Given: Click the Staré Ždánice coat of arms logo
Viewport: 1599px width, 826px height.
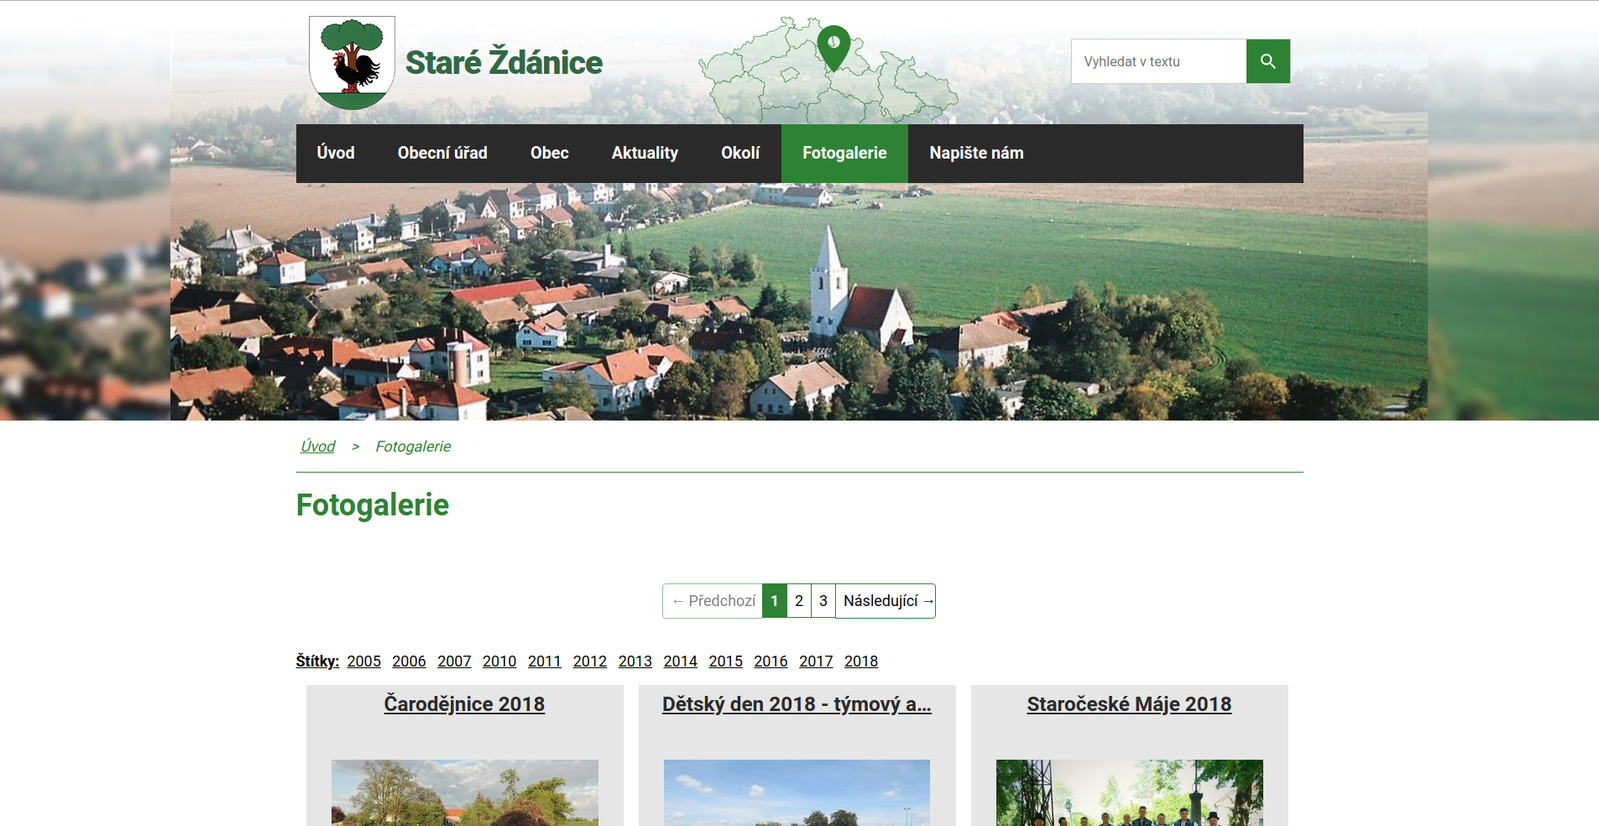Looking at the screenshot, I should point(352,62).
